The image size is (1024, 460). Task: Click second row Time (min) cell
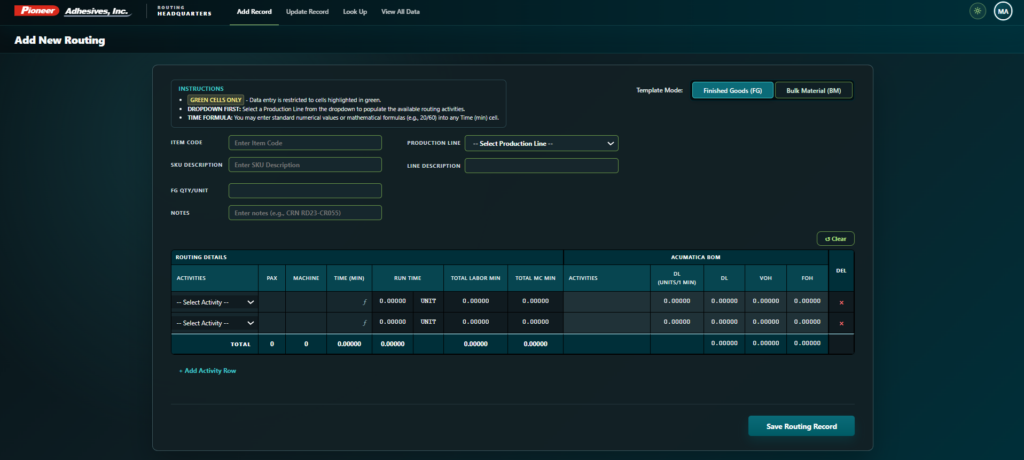(349, 323)
